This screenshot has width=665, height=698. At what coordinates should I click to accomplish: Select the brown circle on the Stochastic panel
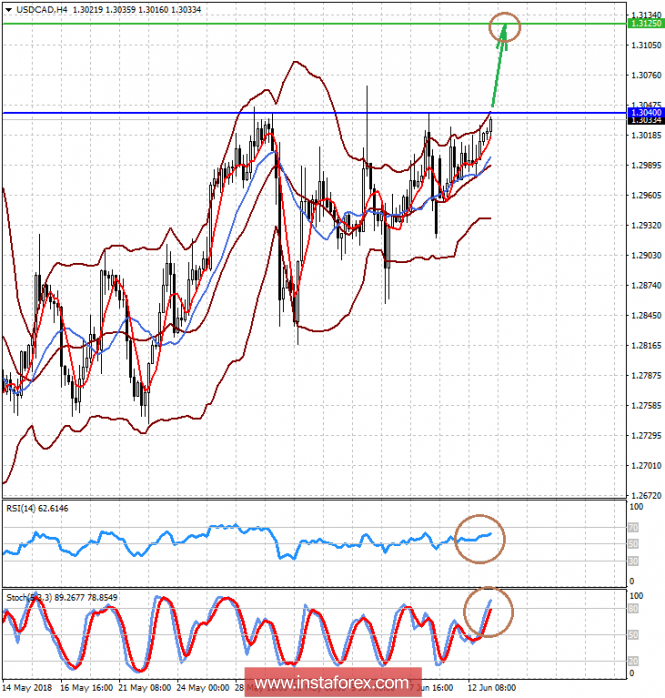coord(487,609)
